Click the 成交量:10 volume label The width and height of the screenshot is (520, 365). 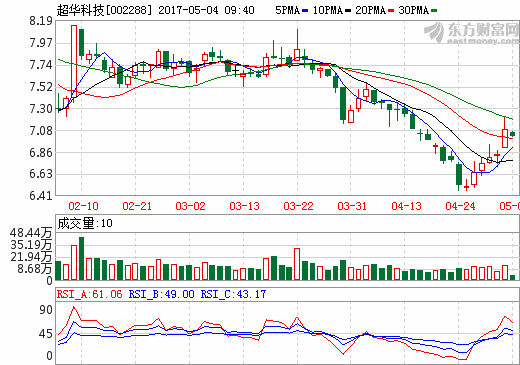(85, 223)
